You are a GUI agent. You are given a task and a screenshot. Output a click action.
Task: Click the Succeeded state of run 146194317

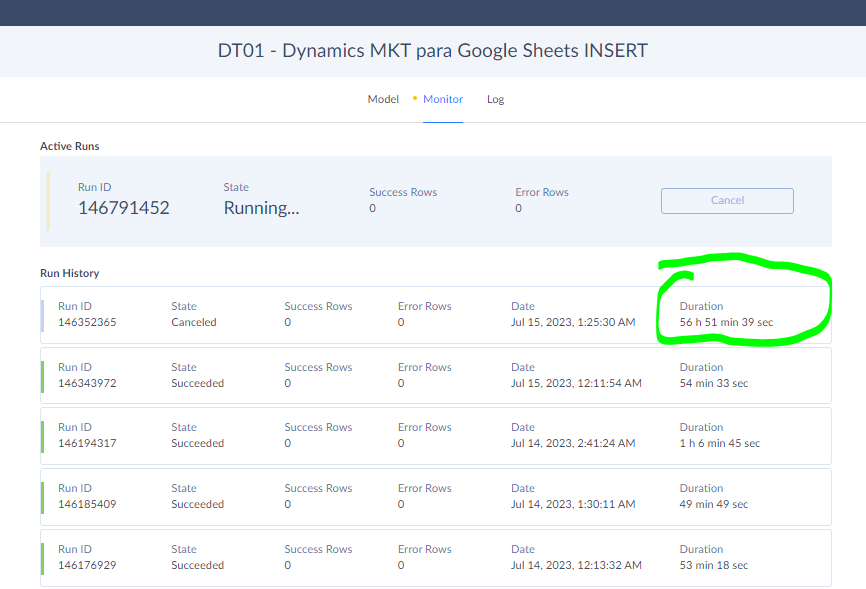(197, 443)
